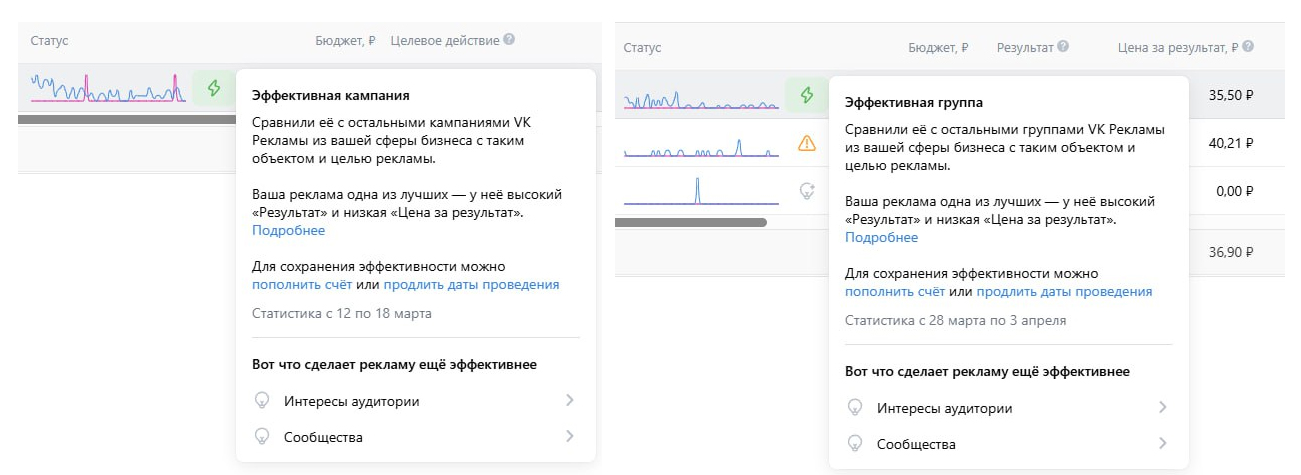Expand Сообщества chevron in Эффективная группа popup

point(1162,444)
